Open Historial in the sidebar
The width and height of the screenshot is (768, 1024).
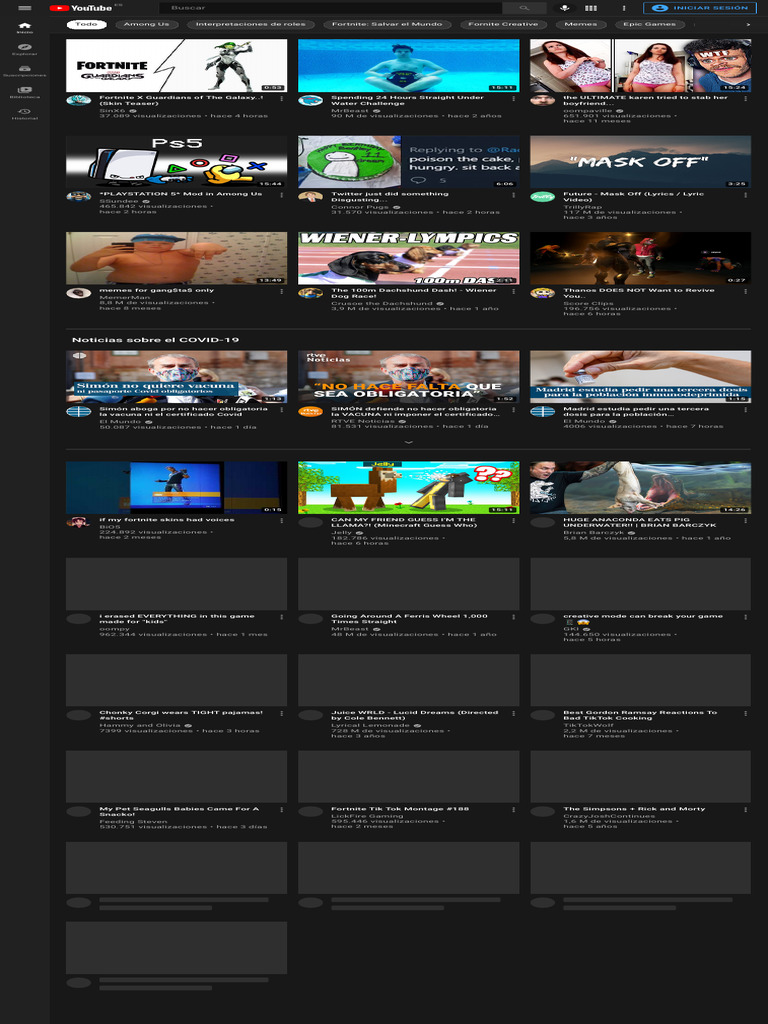pos(25,114)
